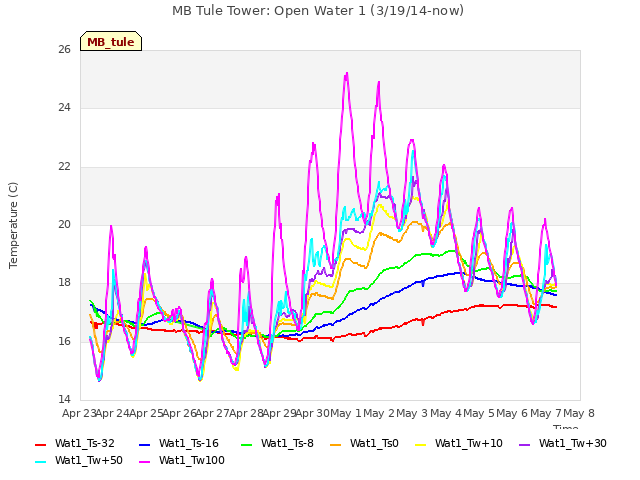This screenshot has height=480, width=640.
Task: Click the red Wat1_Ts-32 legend swatch
Action: tap(40, 444)
